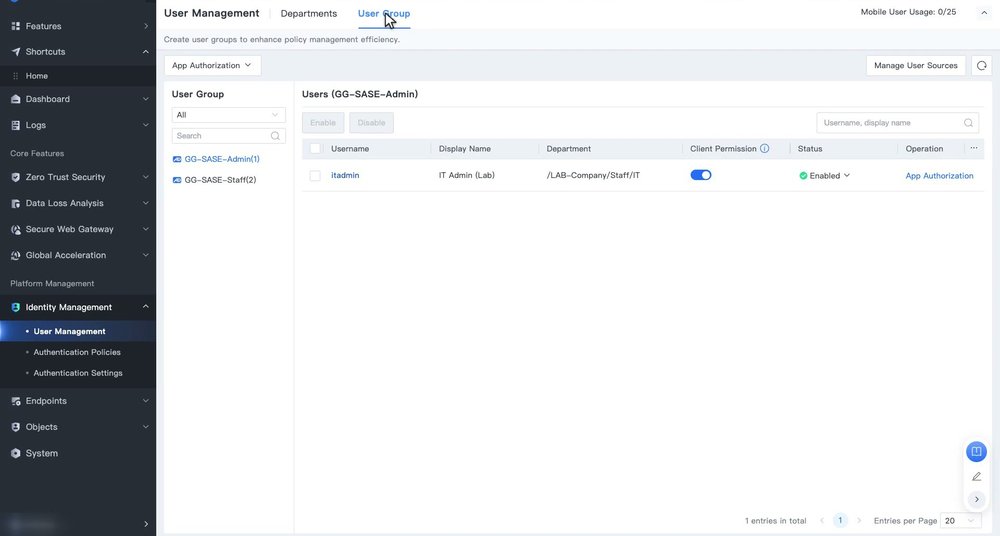Open the itadmin username link
This screenshot has width=1000, height=536.
click(345, 175)
